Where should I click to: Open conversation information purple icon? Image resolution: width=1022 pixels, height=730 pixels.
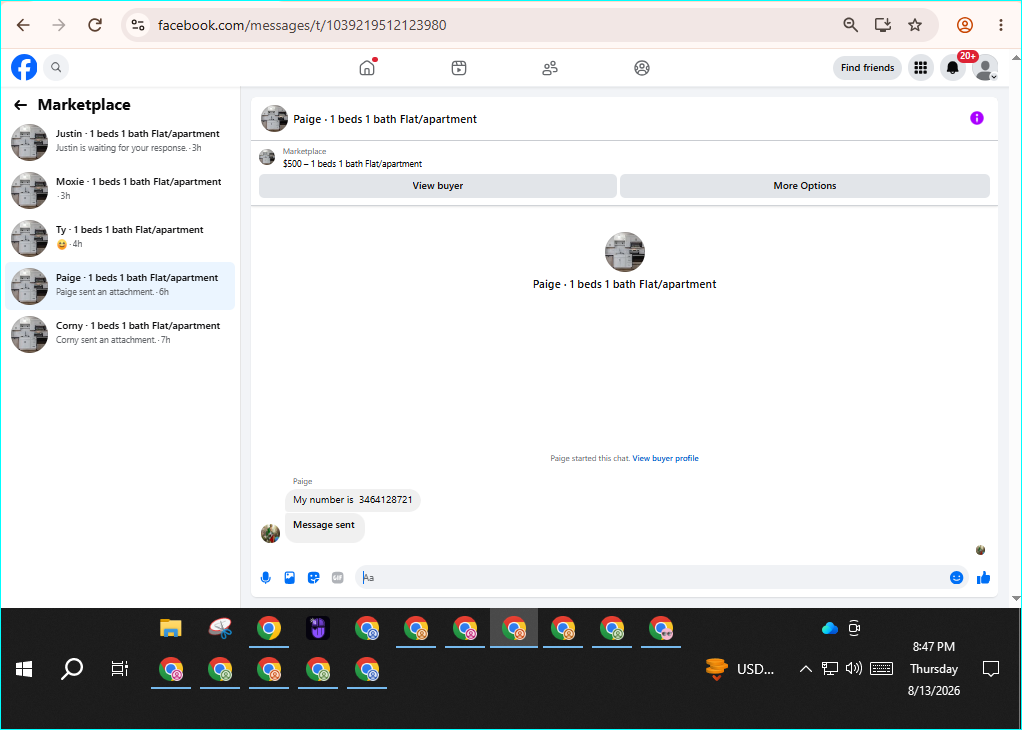pos(976,118)
